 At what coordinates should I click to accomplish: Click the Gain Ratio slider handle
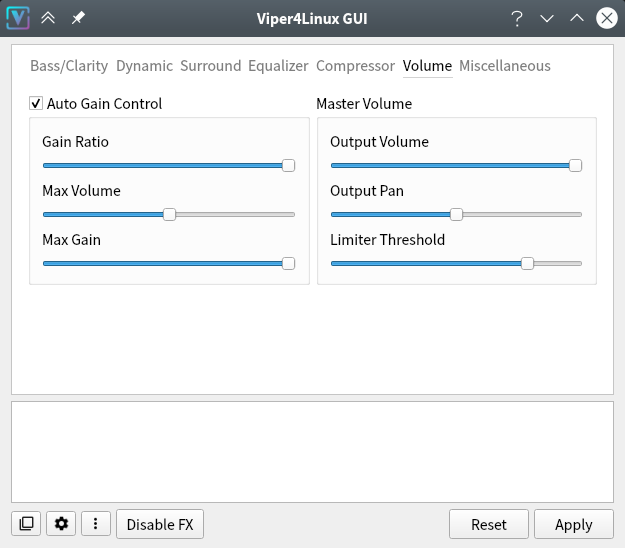point(288,165)
